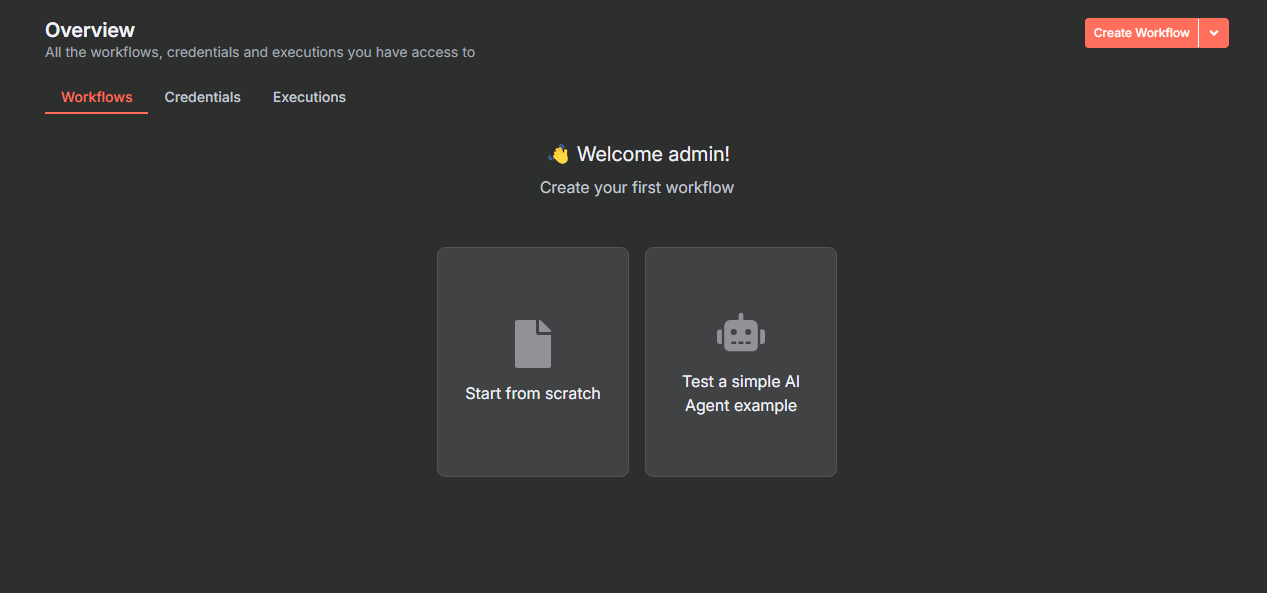
Task: Click the orange underline beneath Workflows tab
Action: pyautogui.click(x=97, y=113)
